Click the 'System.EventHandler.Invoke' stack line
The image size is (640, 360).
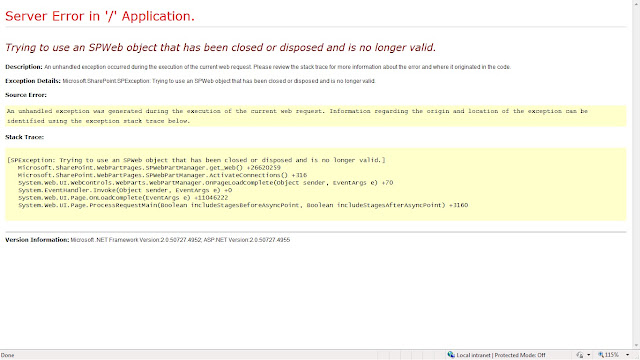coord(125,190)
